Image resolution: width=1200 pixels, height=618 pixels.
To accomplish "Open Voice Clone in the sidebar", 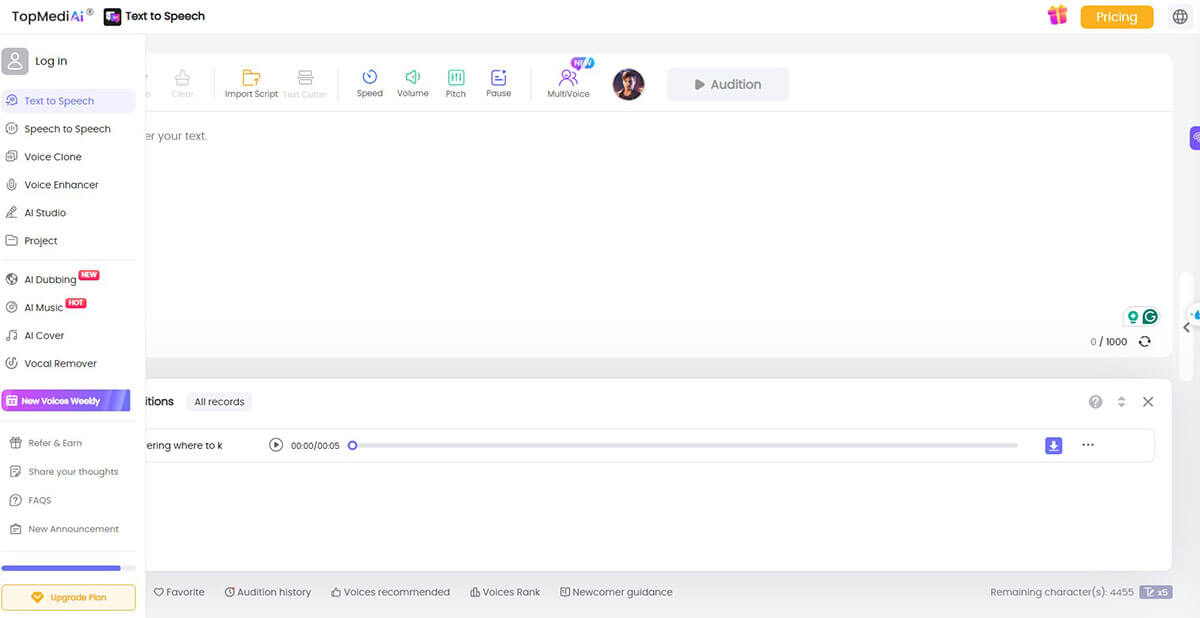I will click(53, 157).
